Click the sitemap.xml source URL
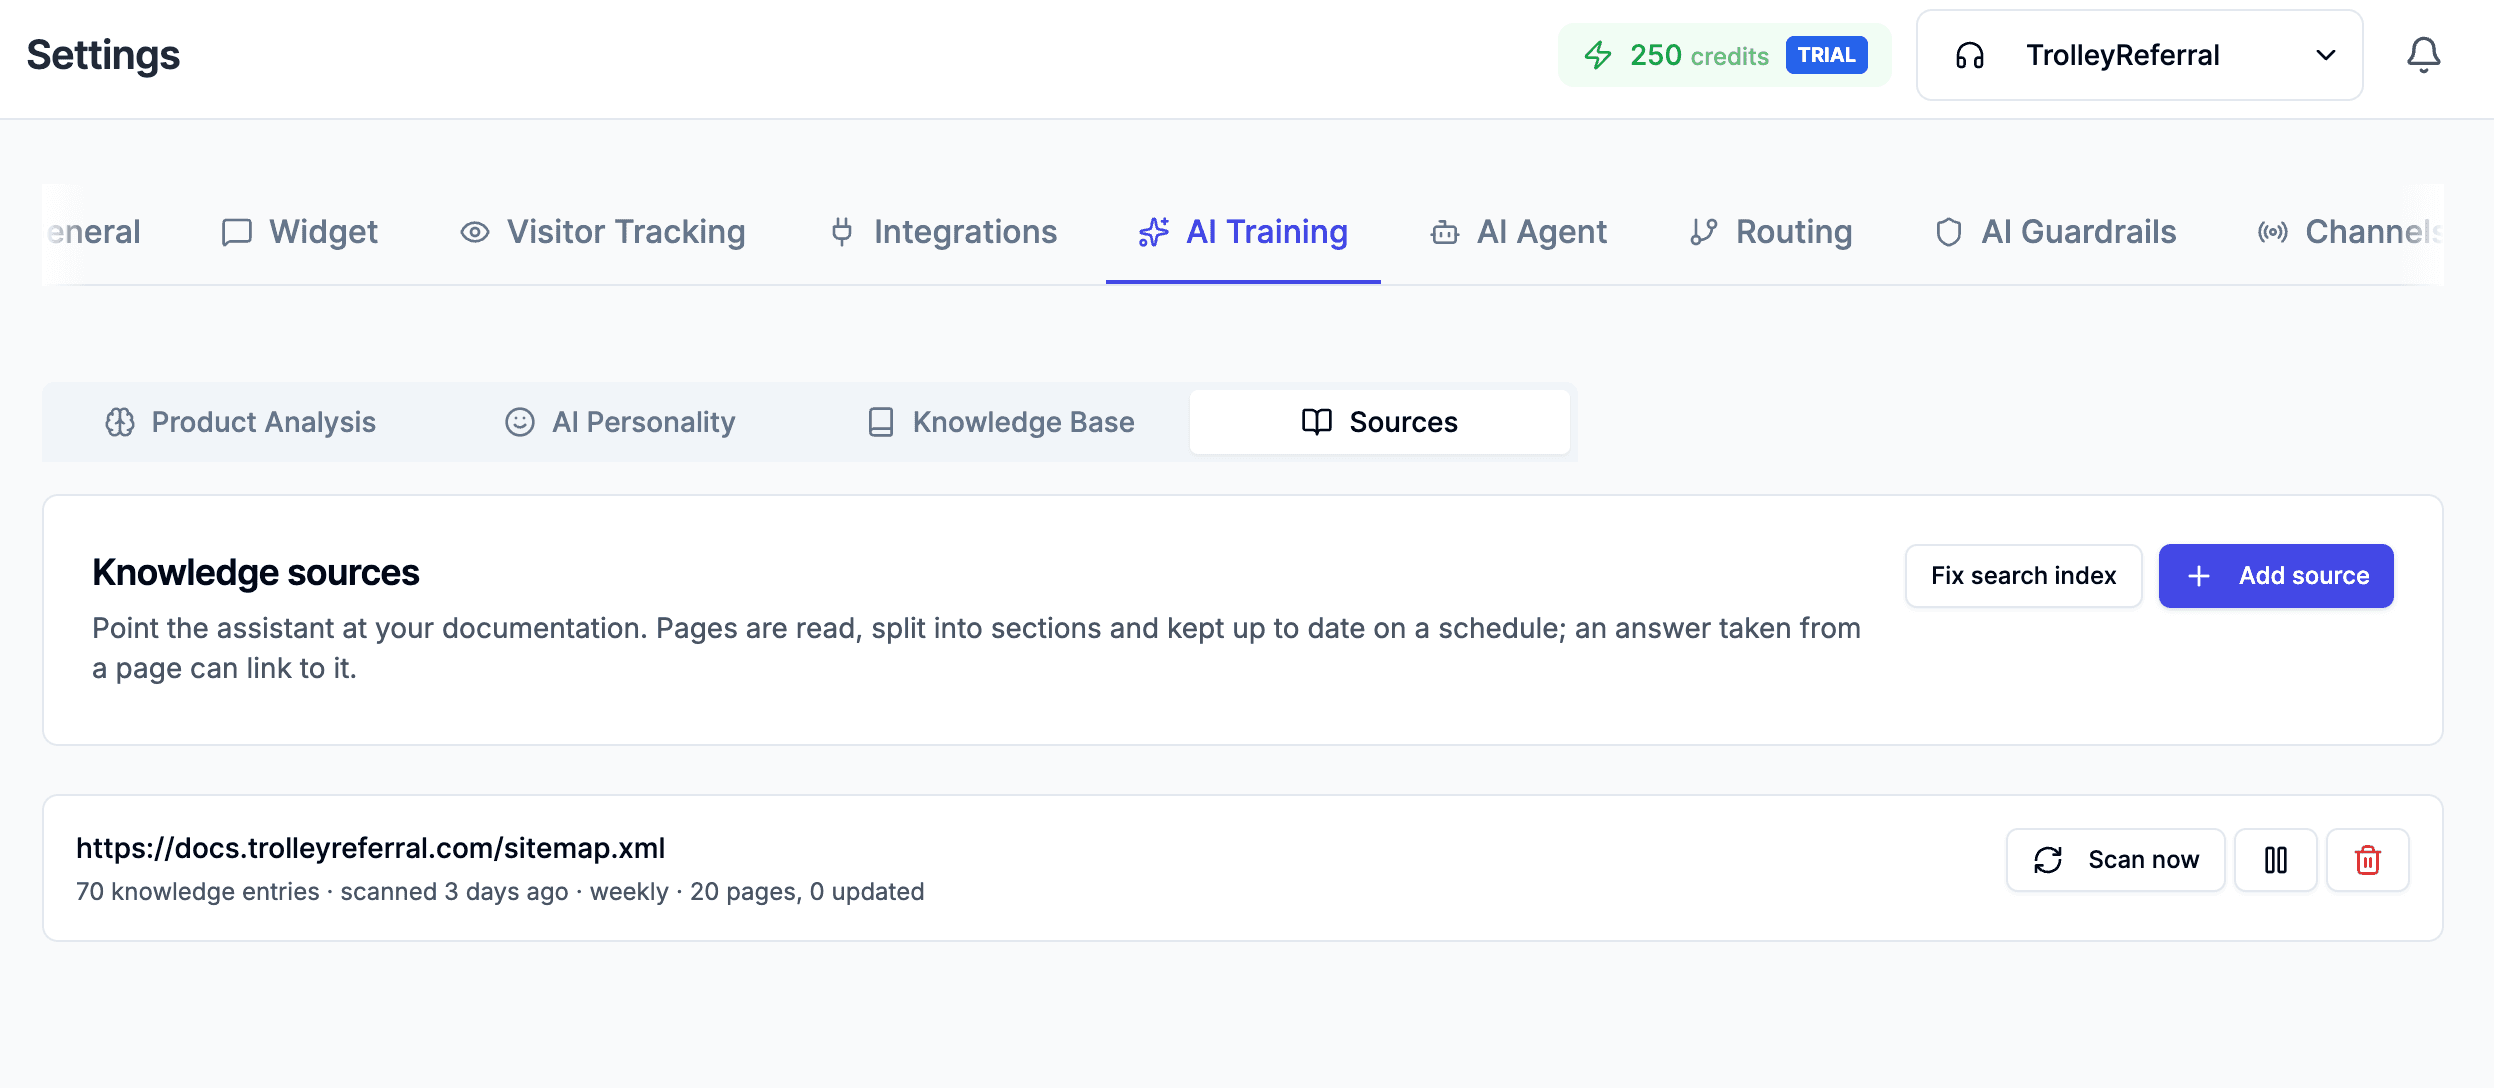The width and height of the screenshot is (2494, 1088). (x=370, y=848)
